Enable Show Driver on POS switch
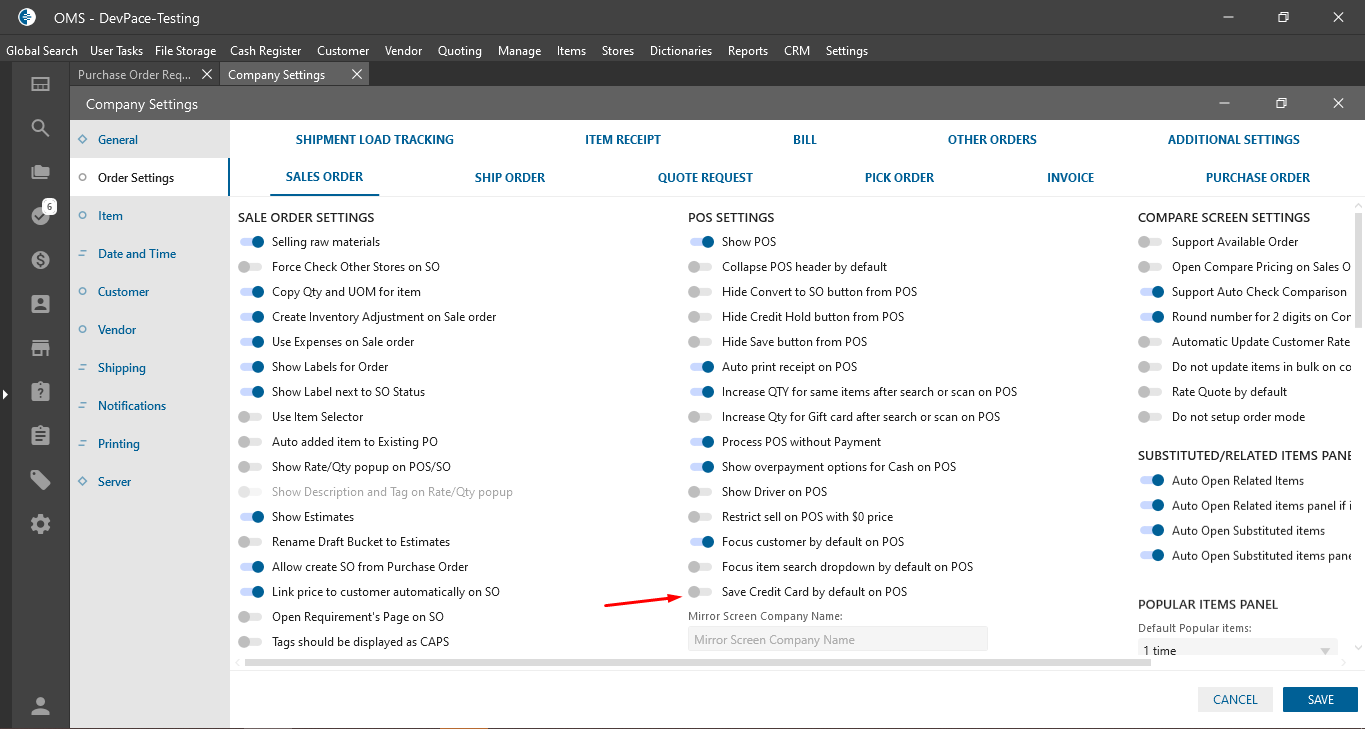 click(x=702, y=492)
